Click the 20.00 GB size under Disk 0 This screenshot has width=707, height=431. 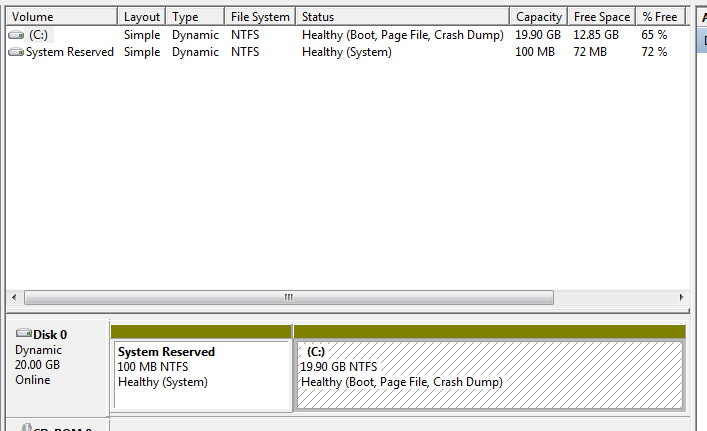point(37,365)
